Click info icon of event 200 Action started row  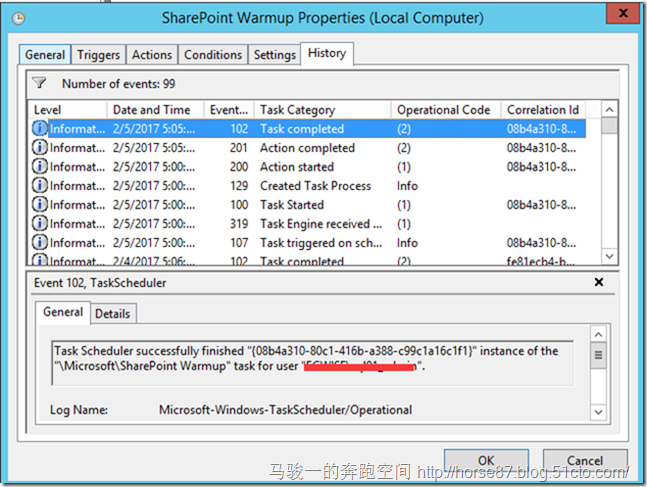(40, 166)
